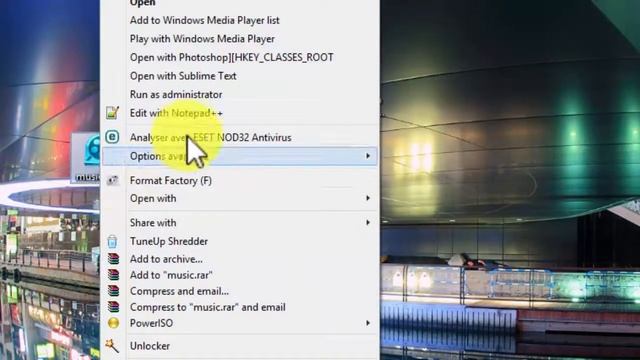Click the Unlocker wand icon
This screenshot has width=640, height=360.
112,346
